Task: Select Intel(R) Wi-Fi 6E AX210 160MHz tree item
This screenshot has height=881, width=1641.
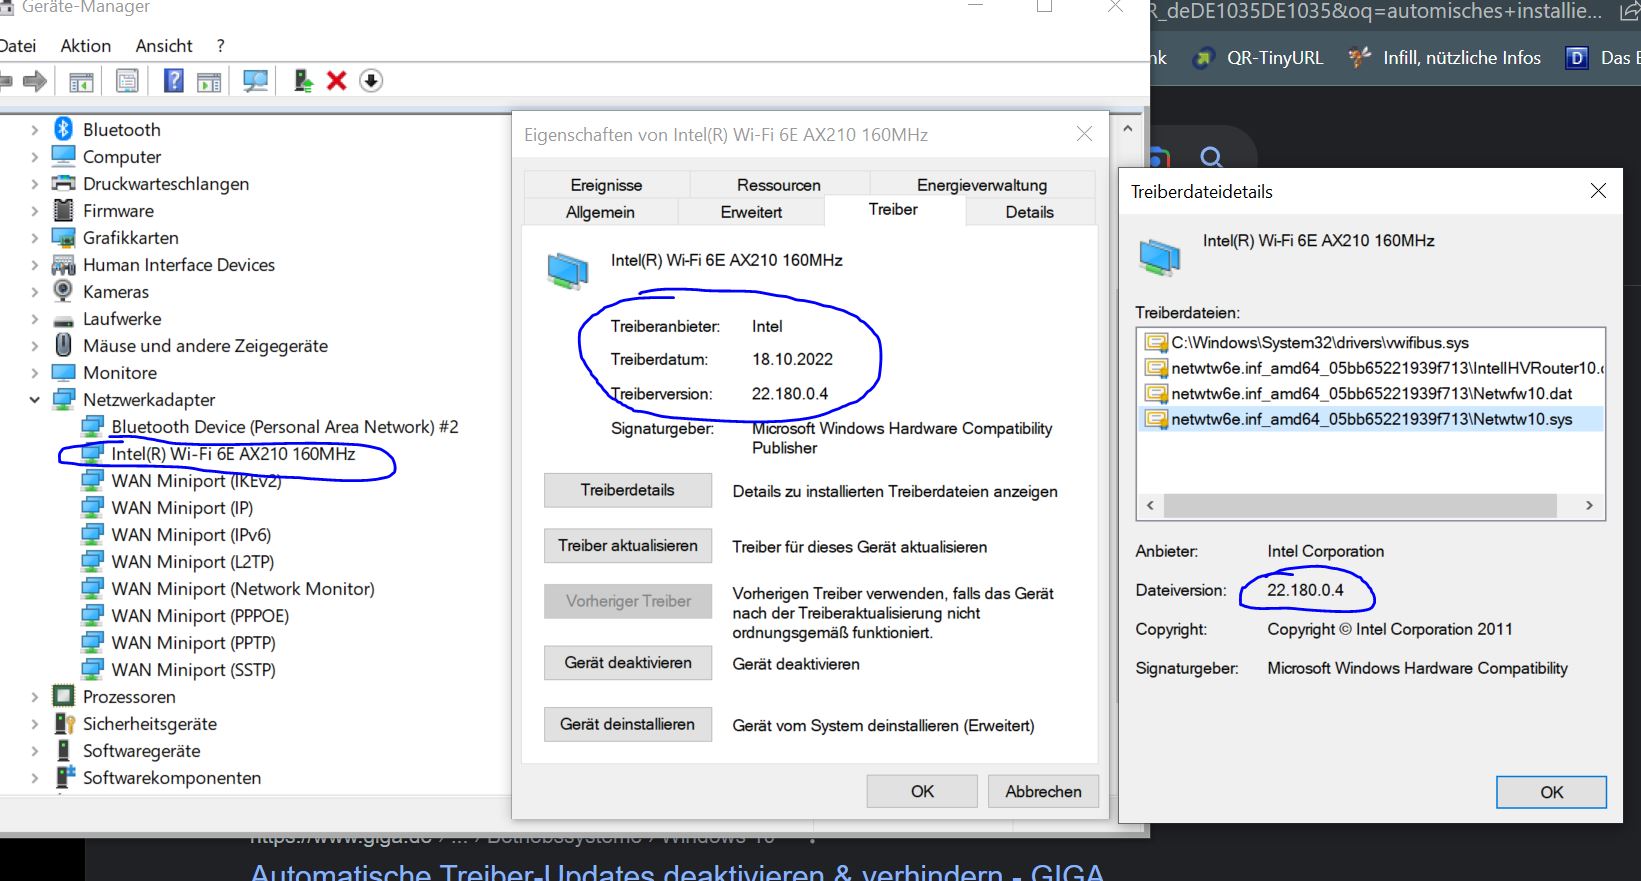Action: click(x=233, y=454)
